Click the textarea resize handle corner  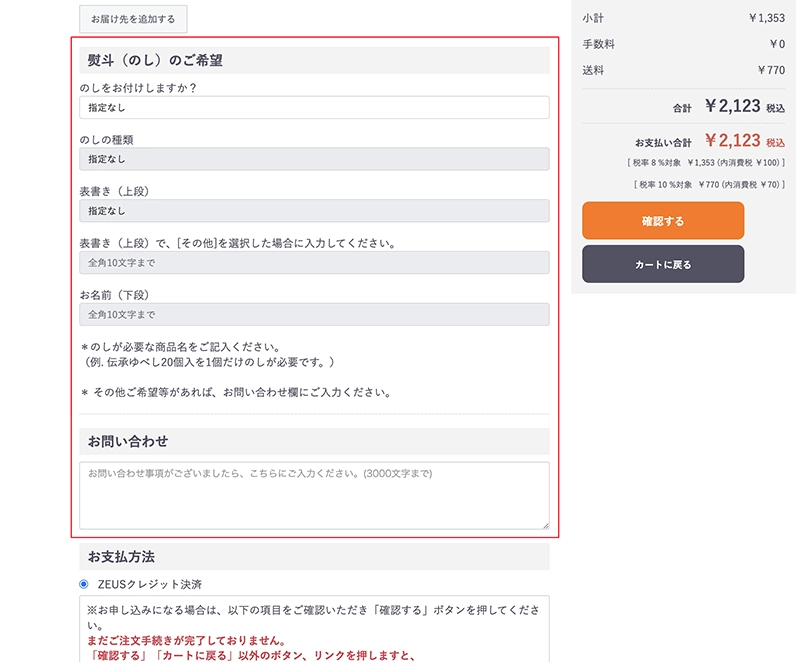coord(545,525)
